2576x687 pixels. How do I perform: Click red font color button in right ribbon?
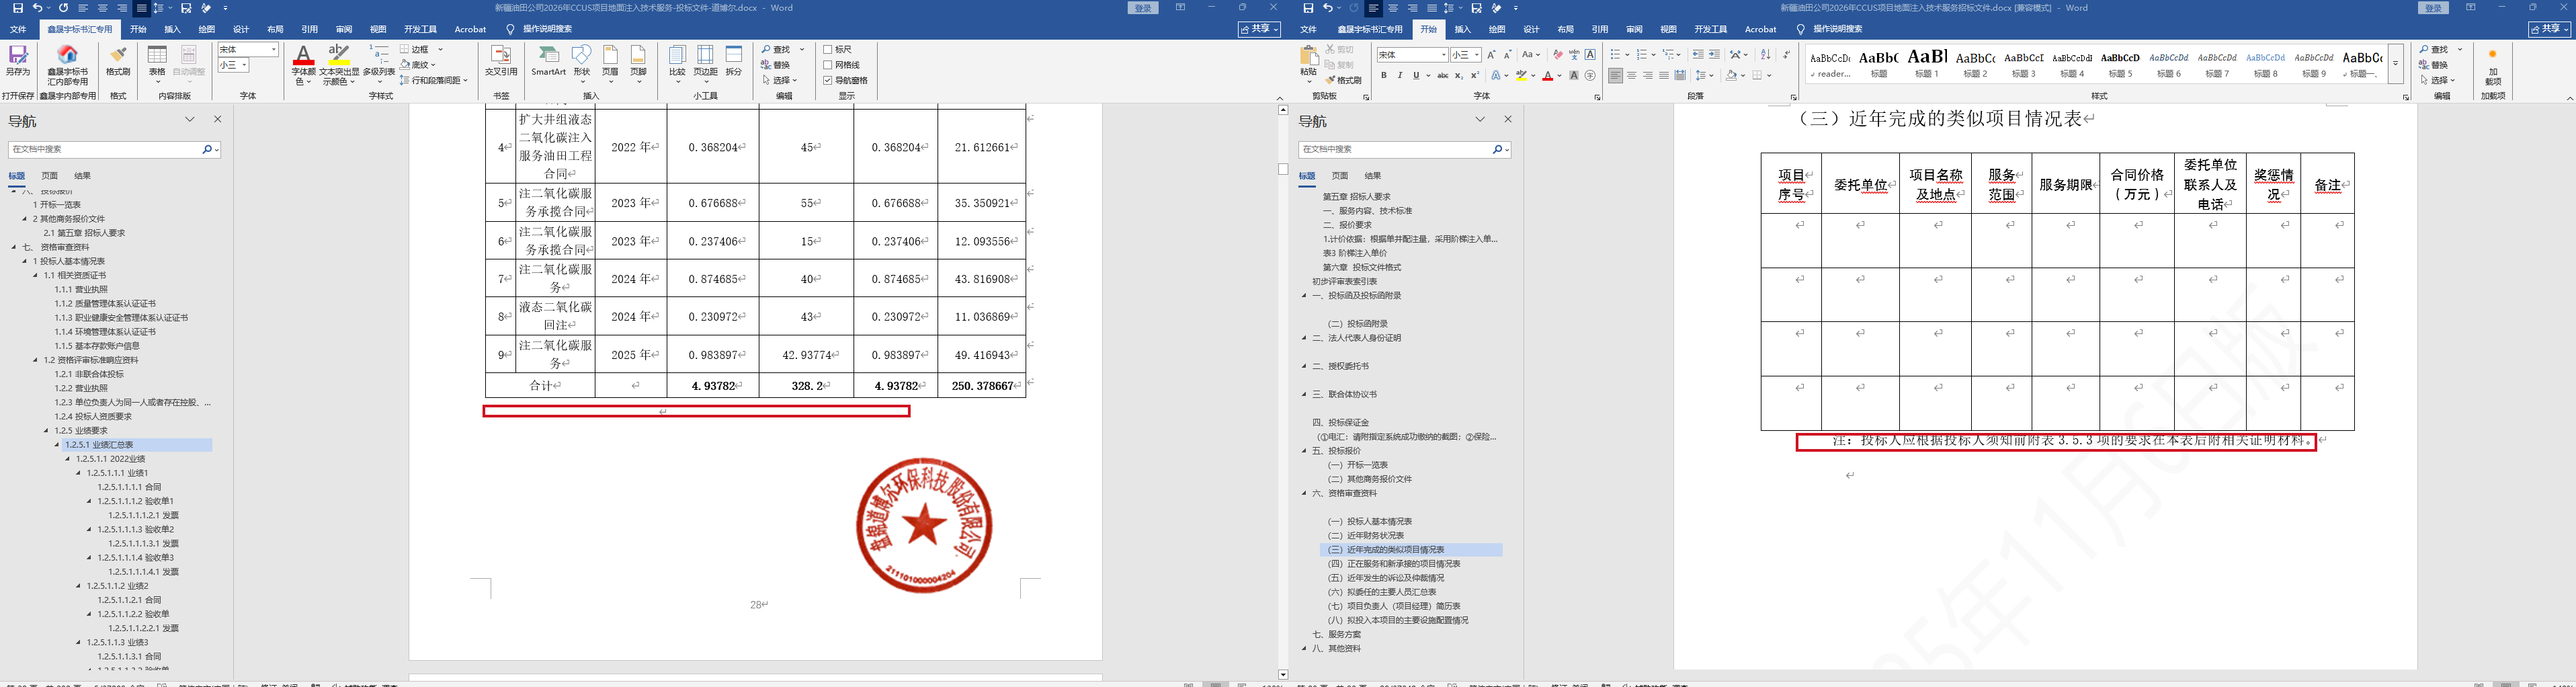[1547, 76]
